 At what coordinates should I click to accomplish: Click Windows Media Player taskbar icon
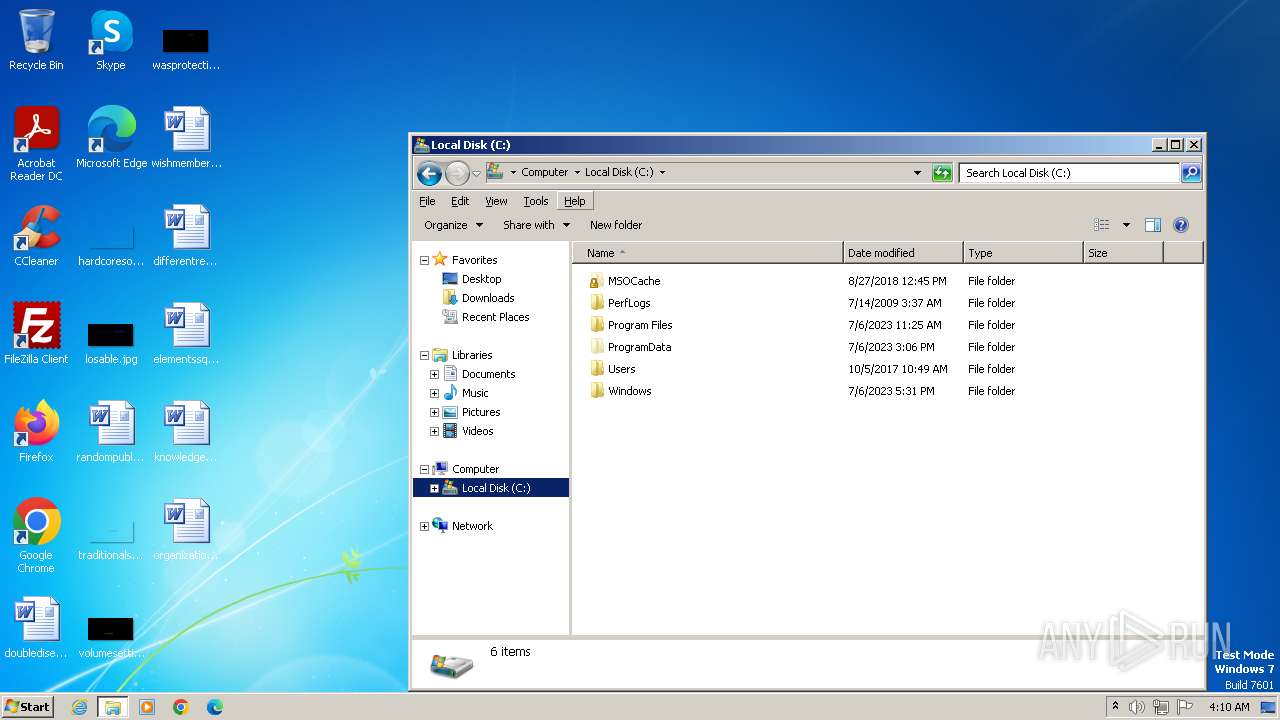(147, 707)
